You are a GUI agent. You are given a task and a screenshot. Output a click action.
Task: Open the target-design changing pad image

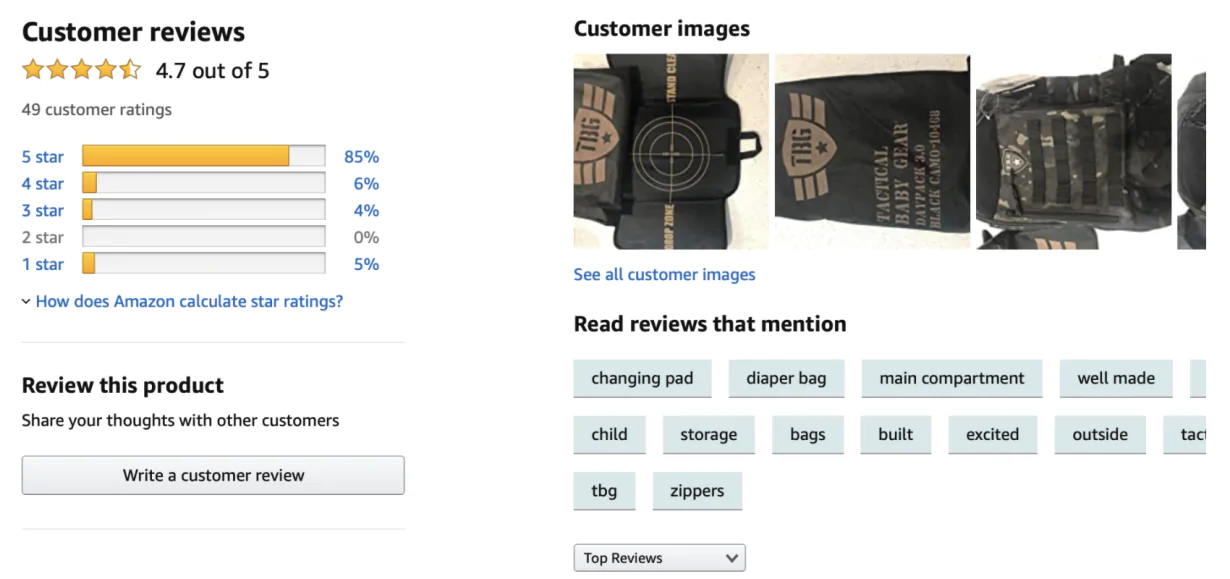671,151
